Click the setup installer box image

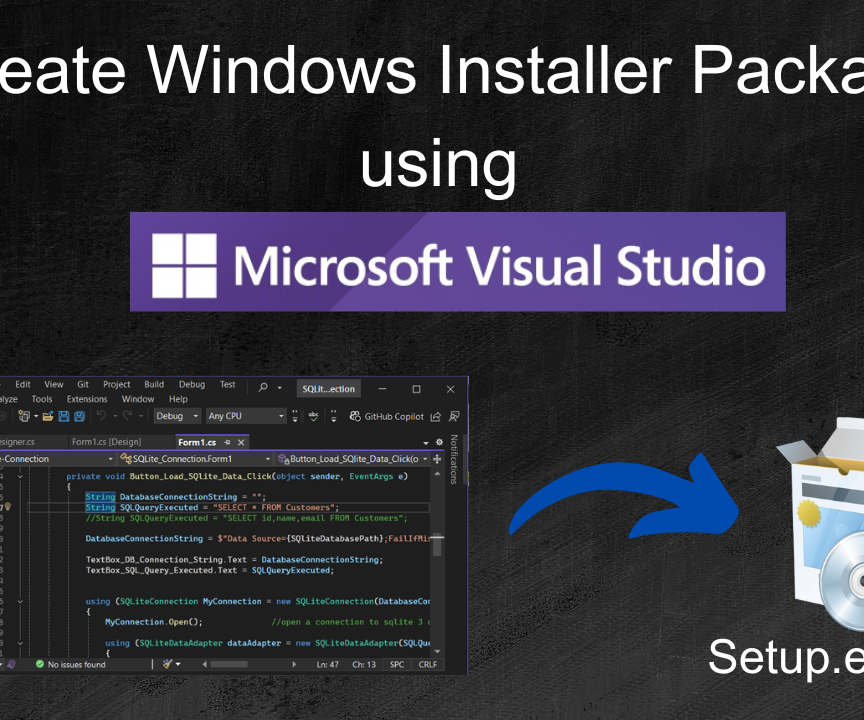click(x=820, y=523)
